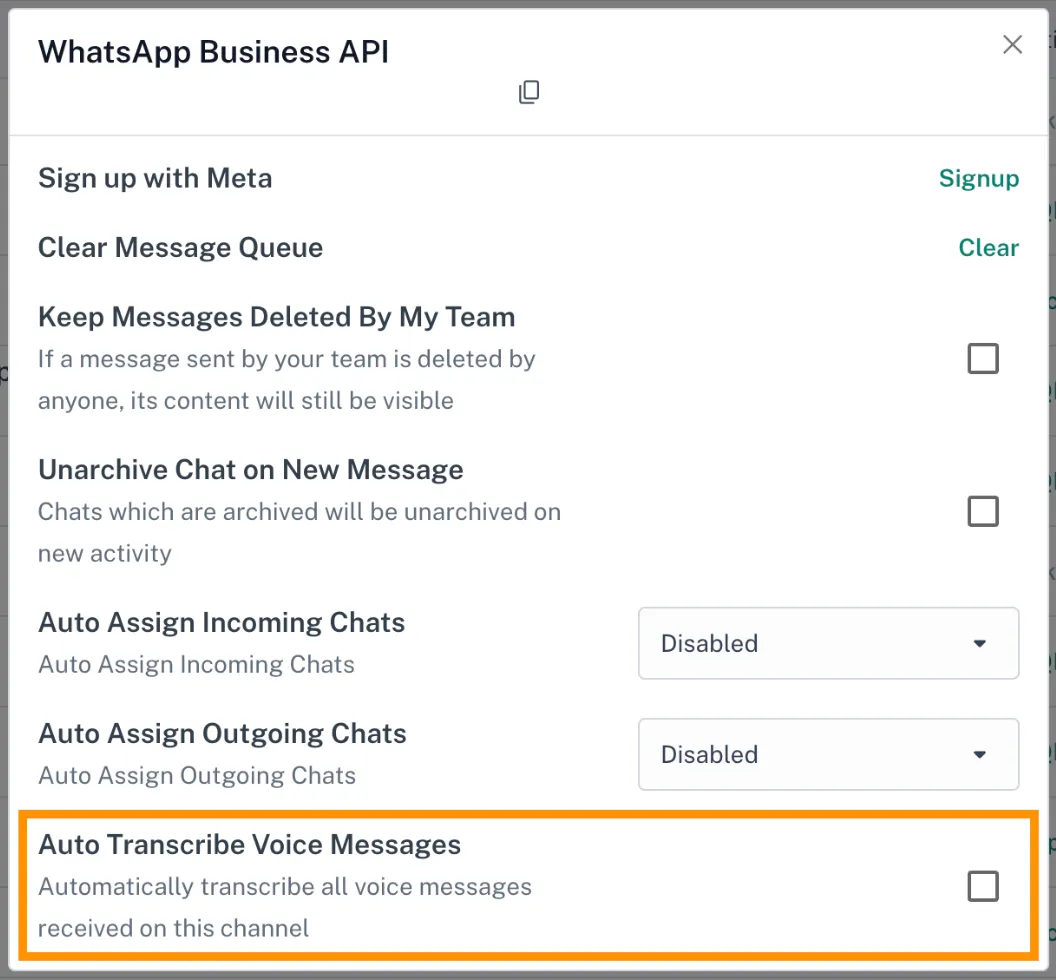
Task: Click the Unarchive Chat on New Message heading
Action: (x=250, y=470)
